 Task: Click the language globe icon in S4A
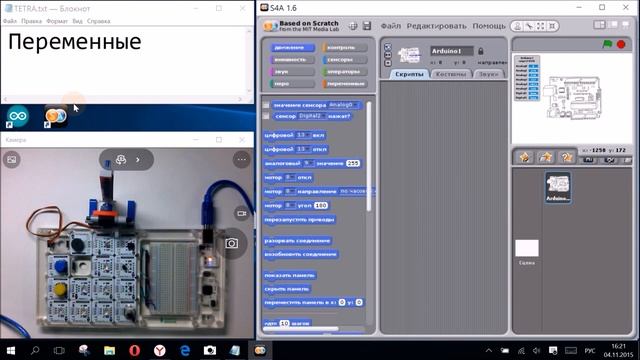353,26
